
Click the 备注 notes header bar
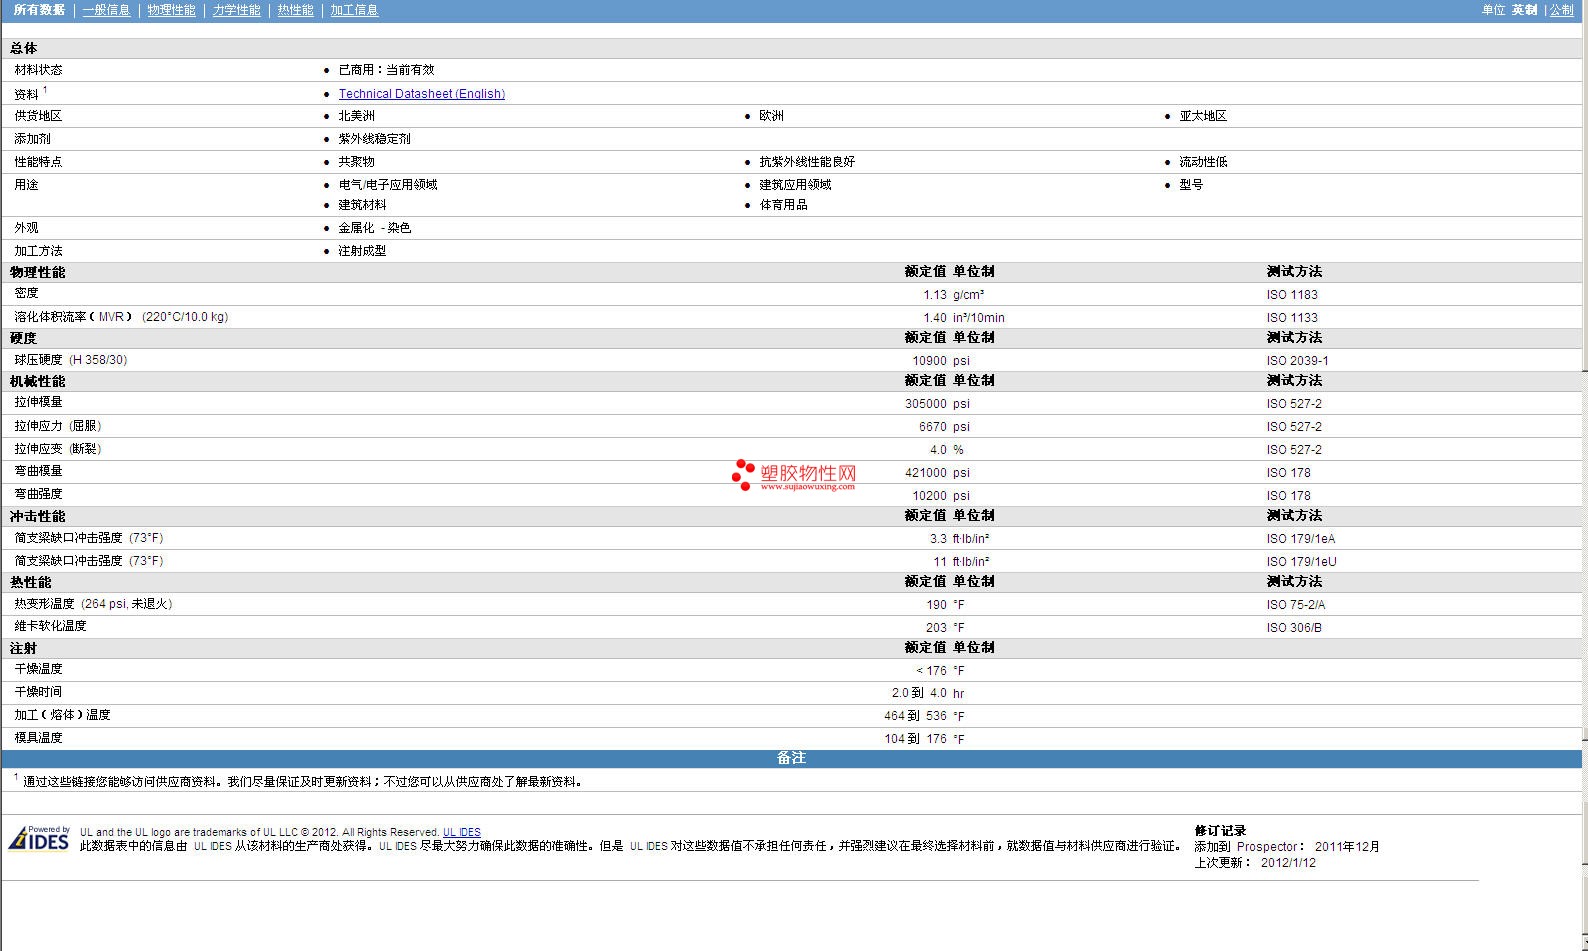pos(791,758)
